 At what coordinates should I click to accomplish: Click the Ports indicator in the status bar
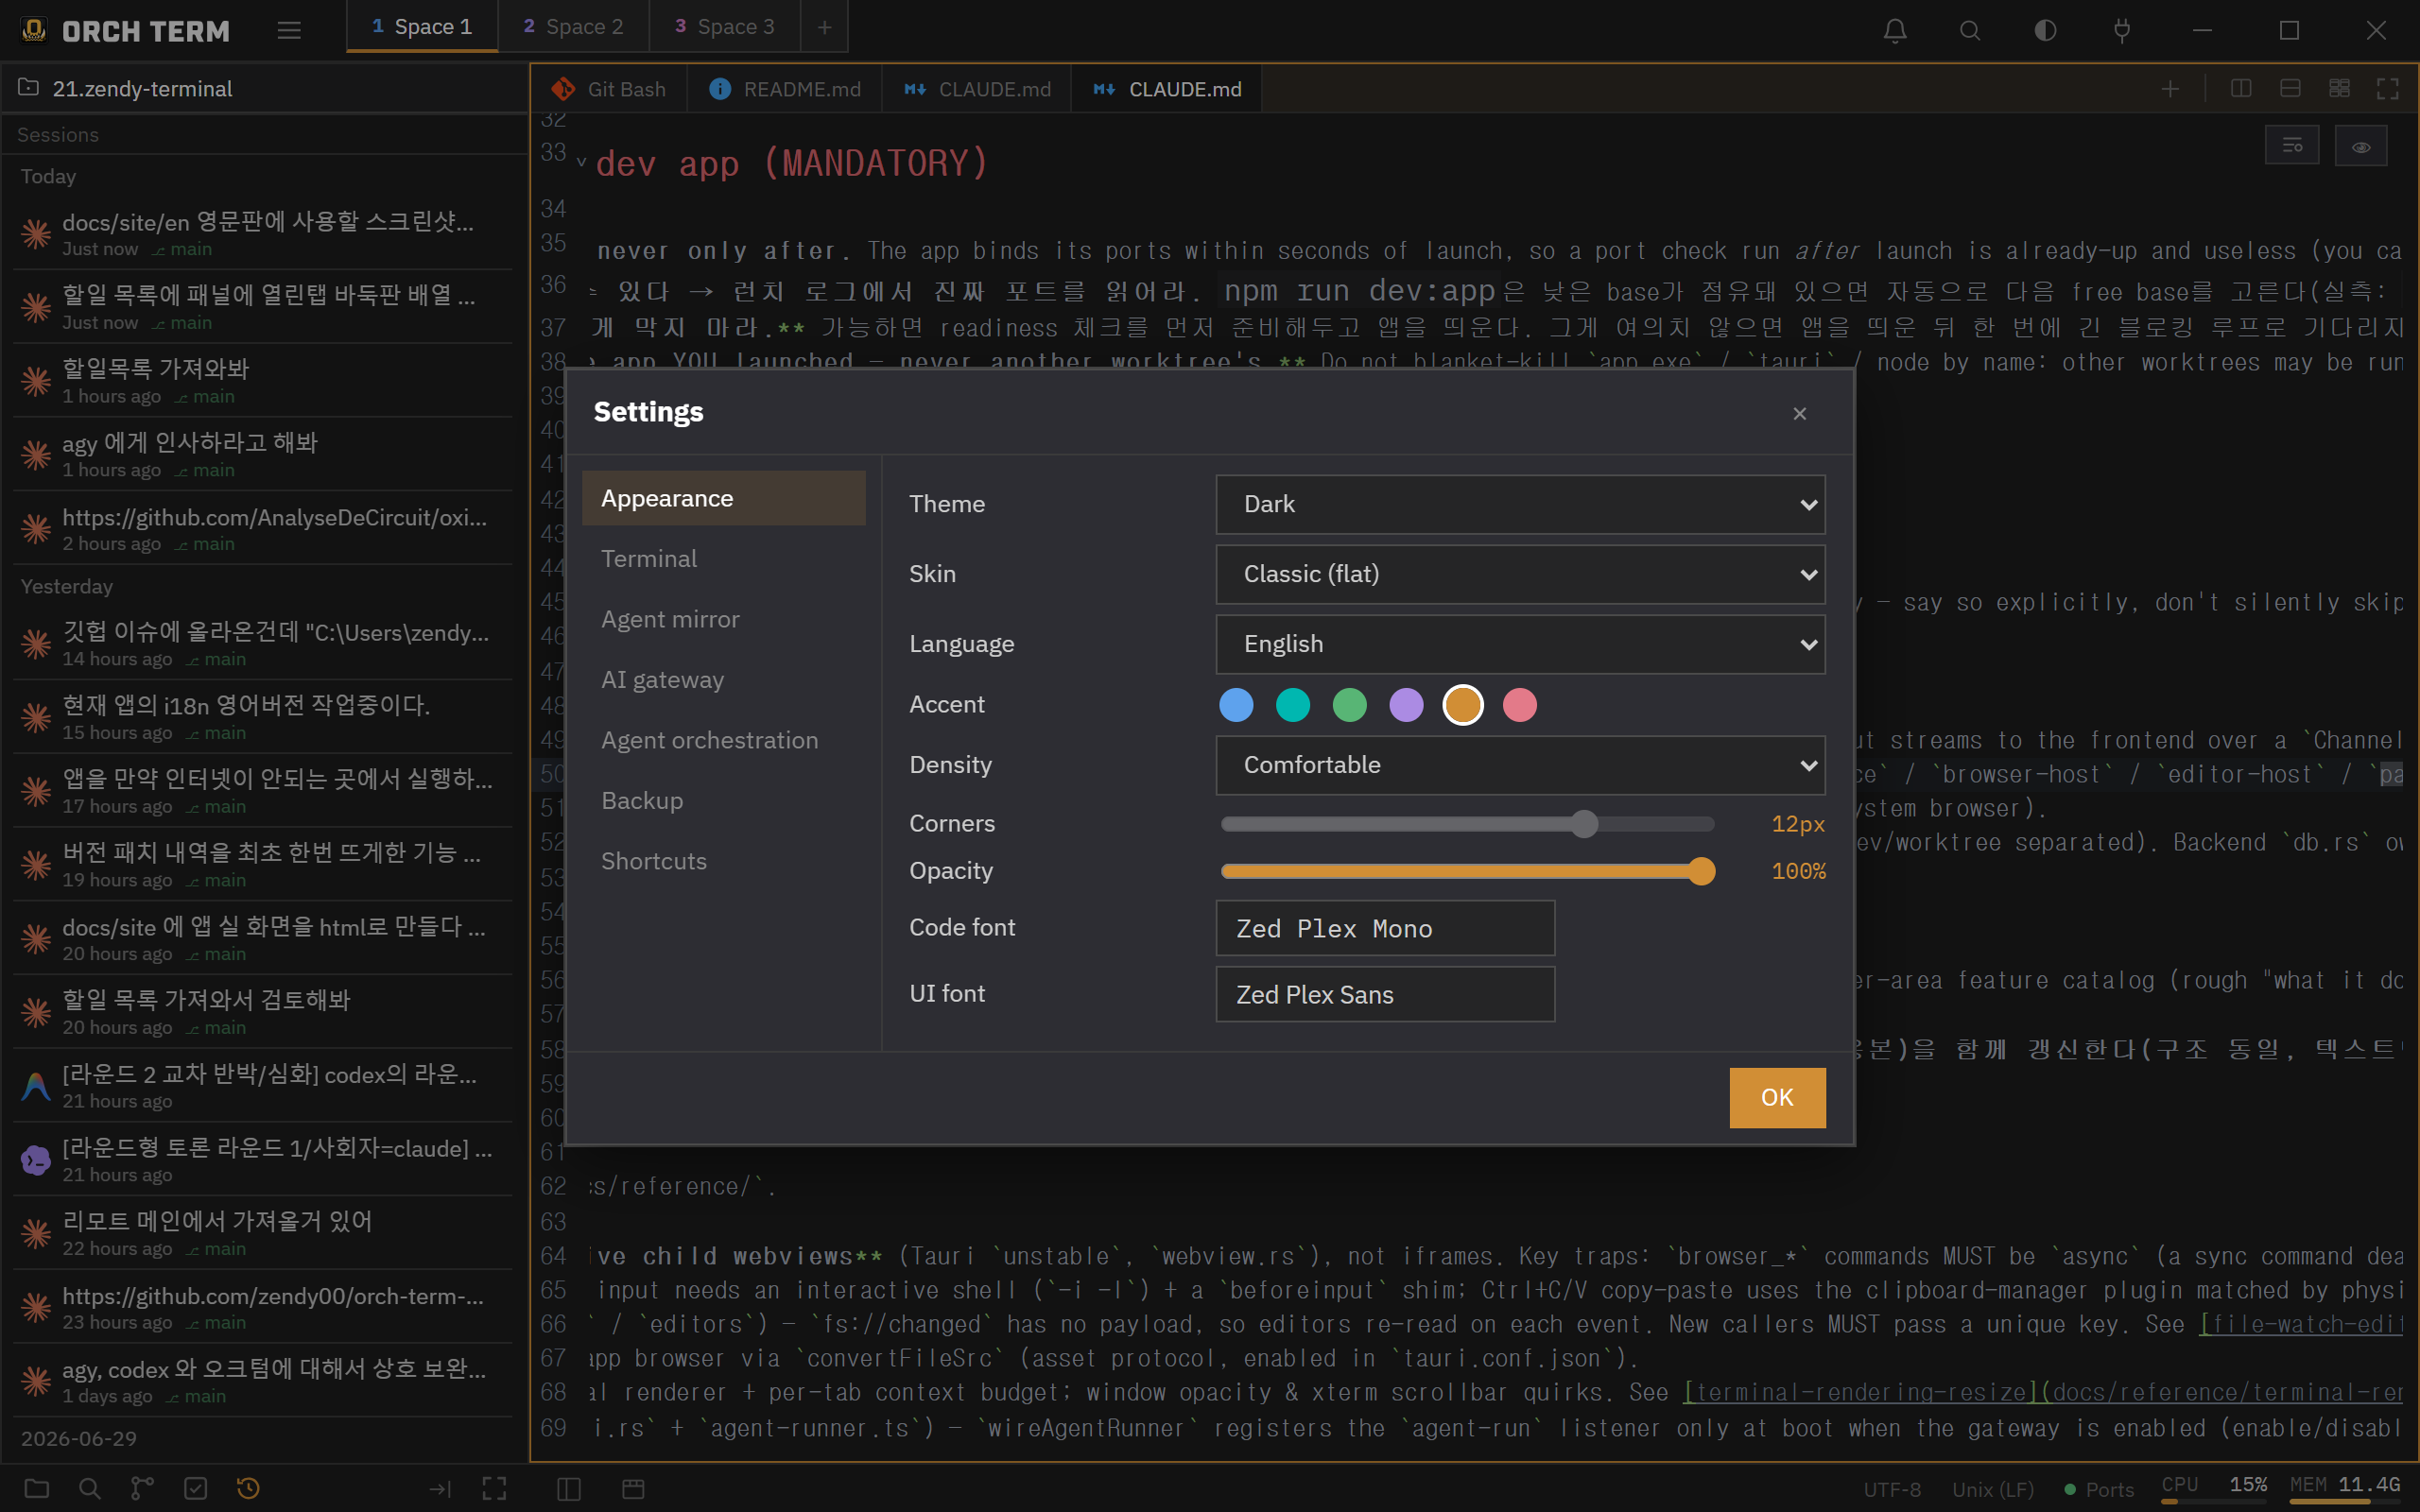pyautogui.click(x=2099, y=1489)
